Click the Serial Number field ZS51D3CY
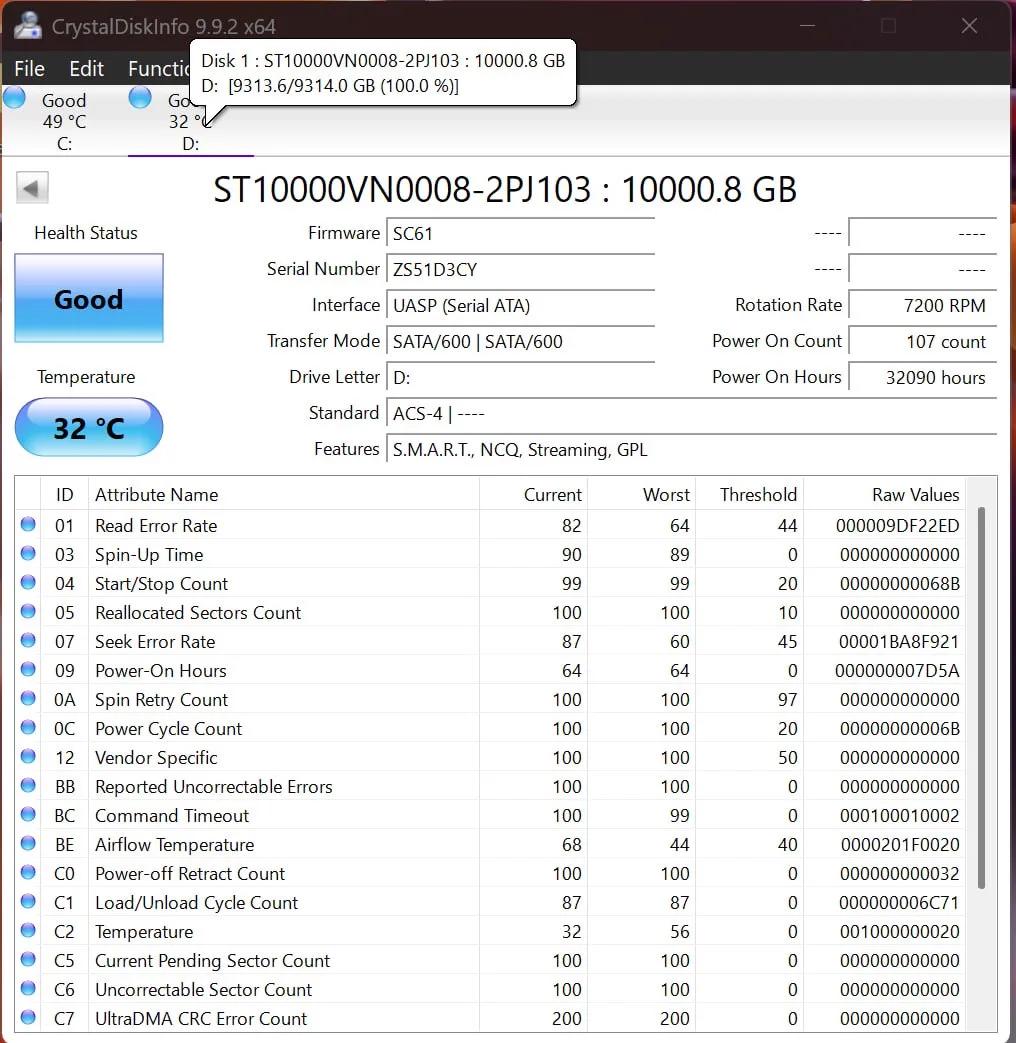This screenshot has width=1016, height=1043. (520, 270)
